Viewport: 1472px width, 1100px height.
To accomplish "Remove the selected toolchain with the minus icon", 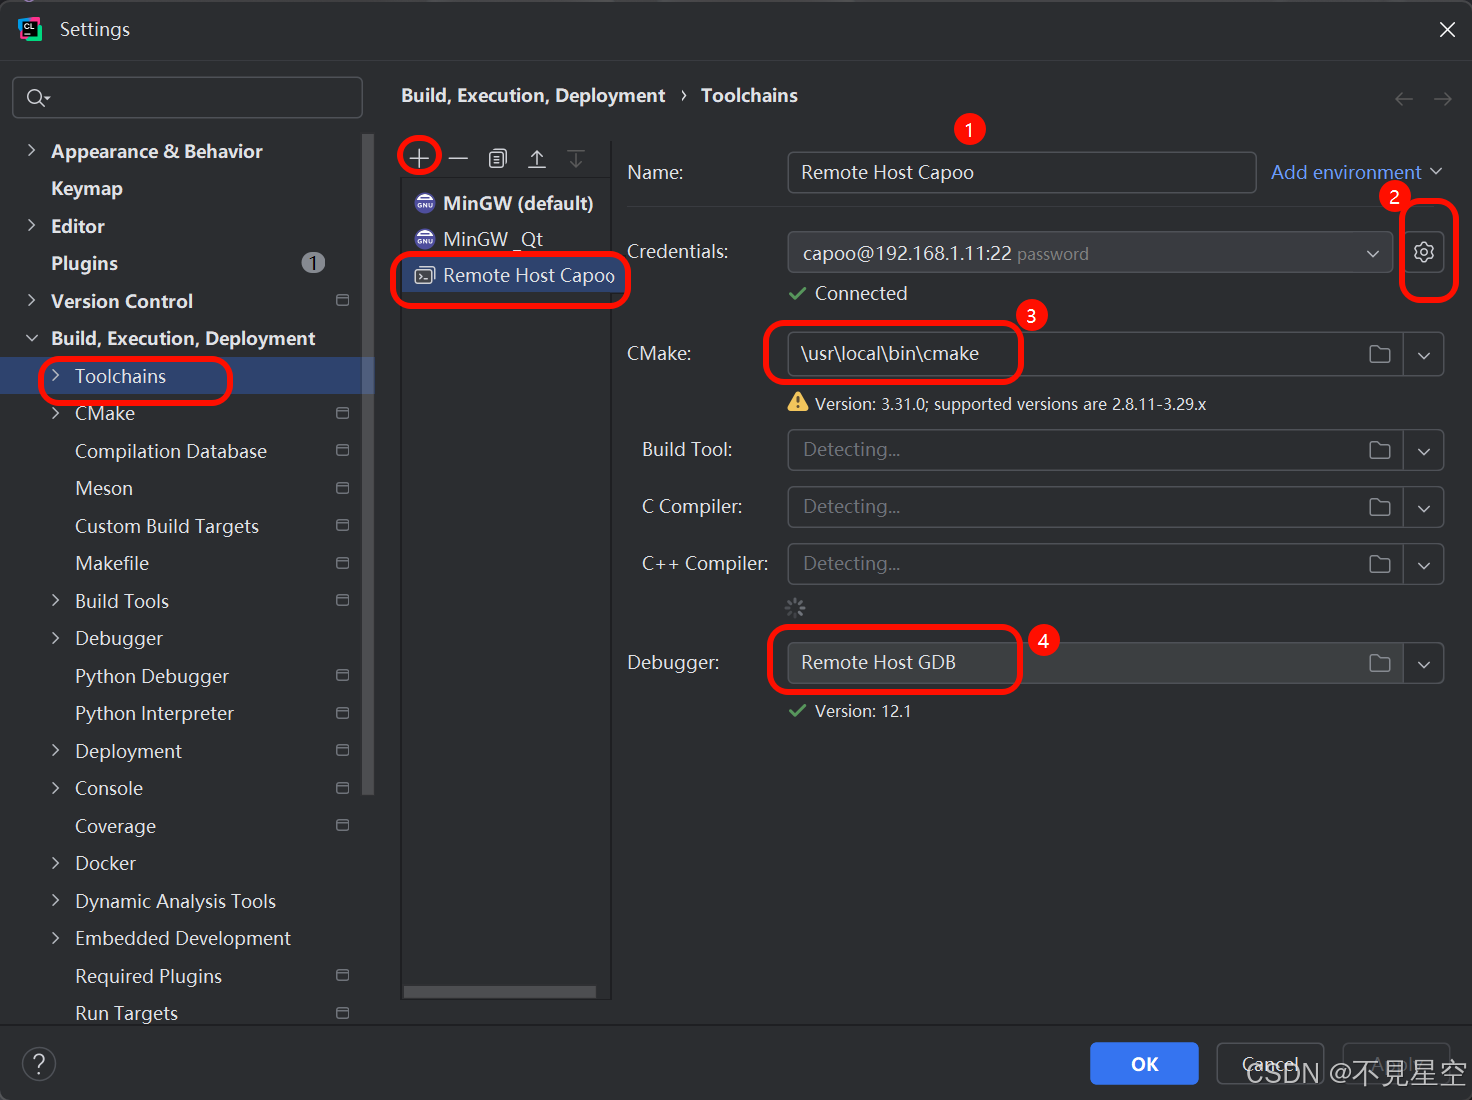I will click(458, 158).
